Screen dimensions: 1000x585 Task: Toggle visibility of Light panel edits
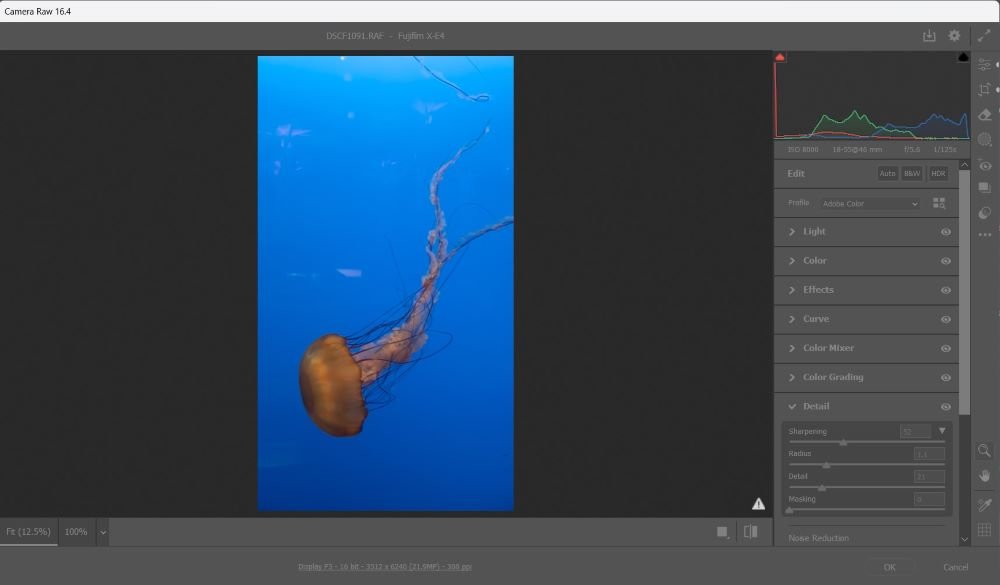tap(945, 232)
